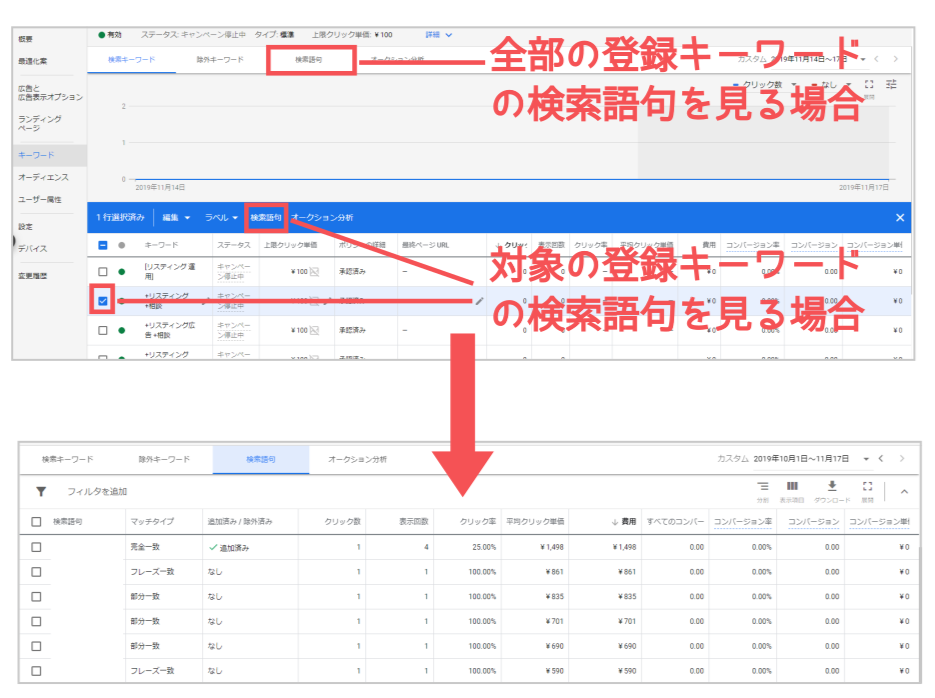Open デバイス in the left sidebar

32,249
